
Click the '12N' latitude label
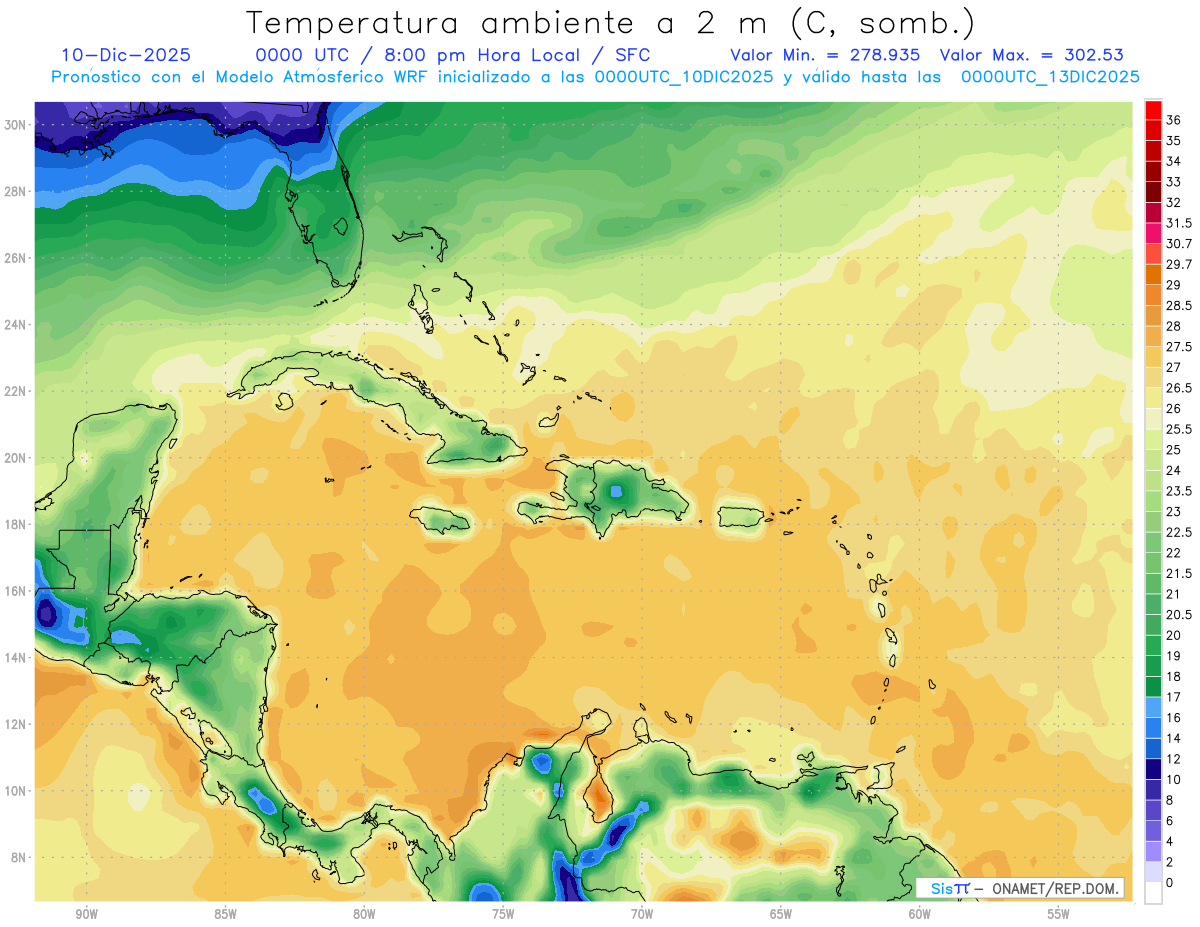click(x=16, y=724)
